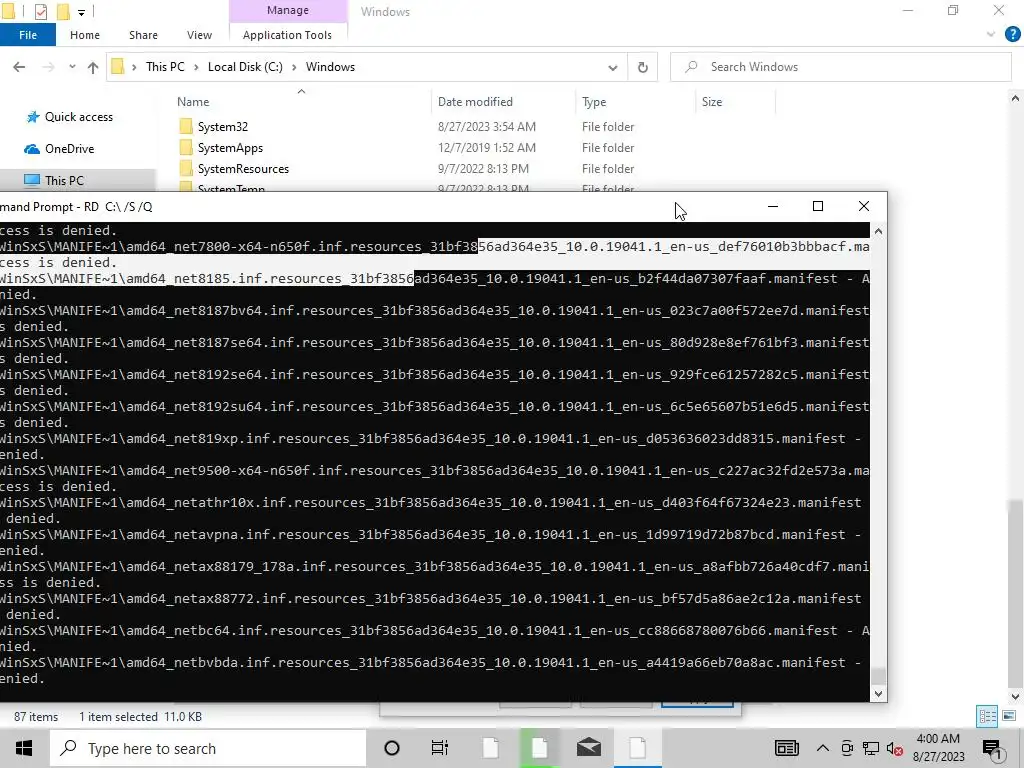Click the Explorer forward arrow
The height and width of the screenshot is (768, 1024).
click(x=48, y=67)
